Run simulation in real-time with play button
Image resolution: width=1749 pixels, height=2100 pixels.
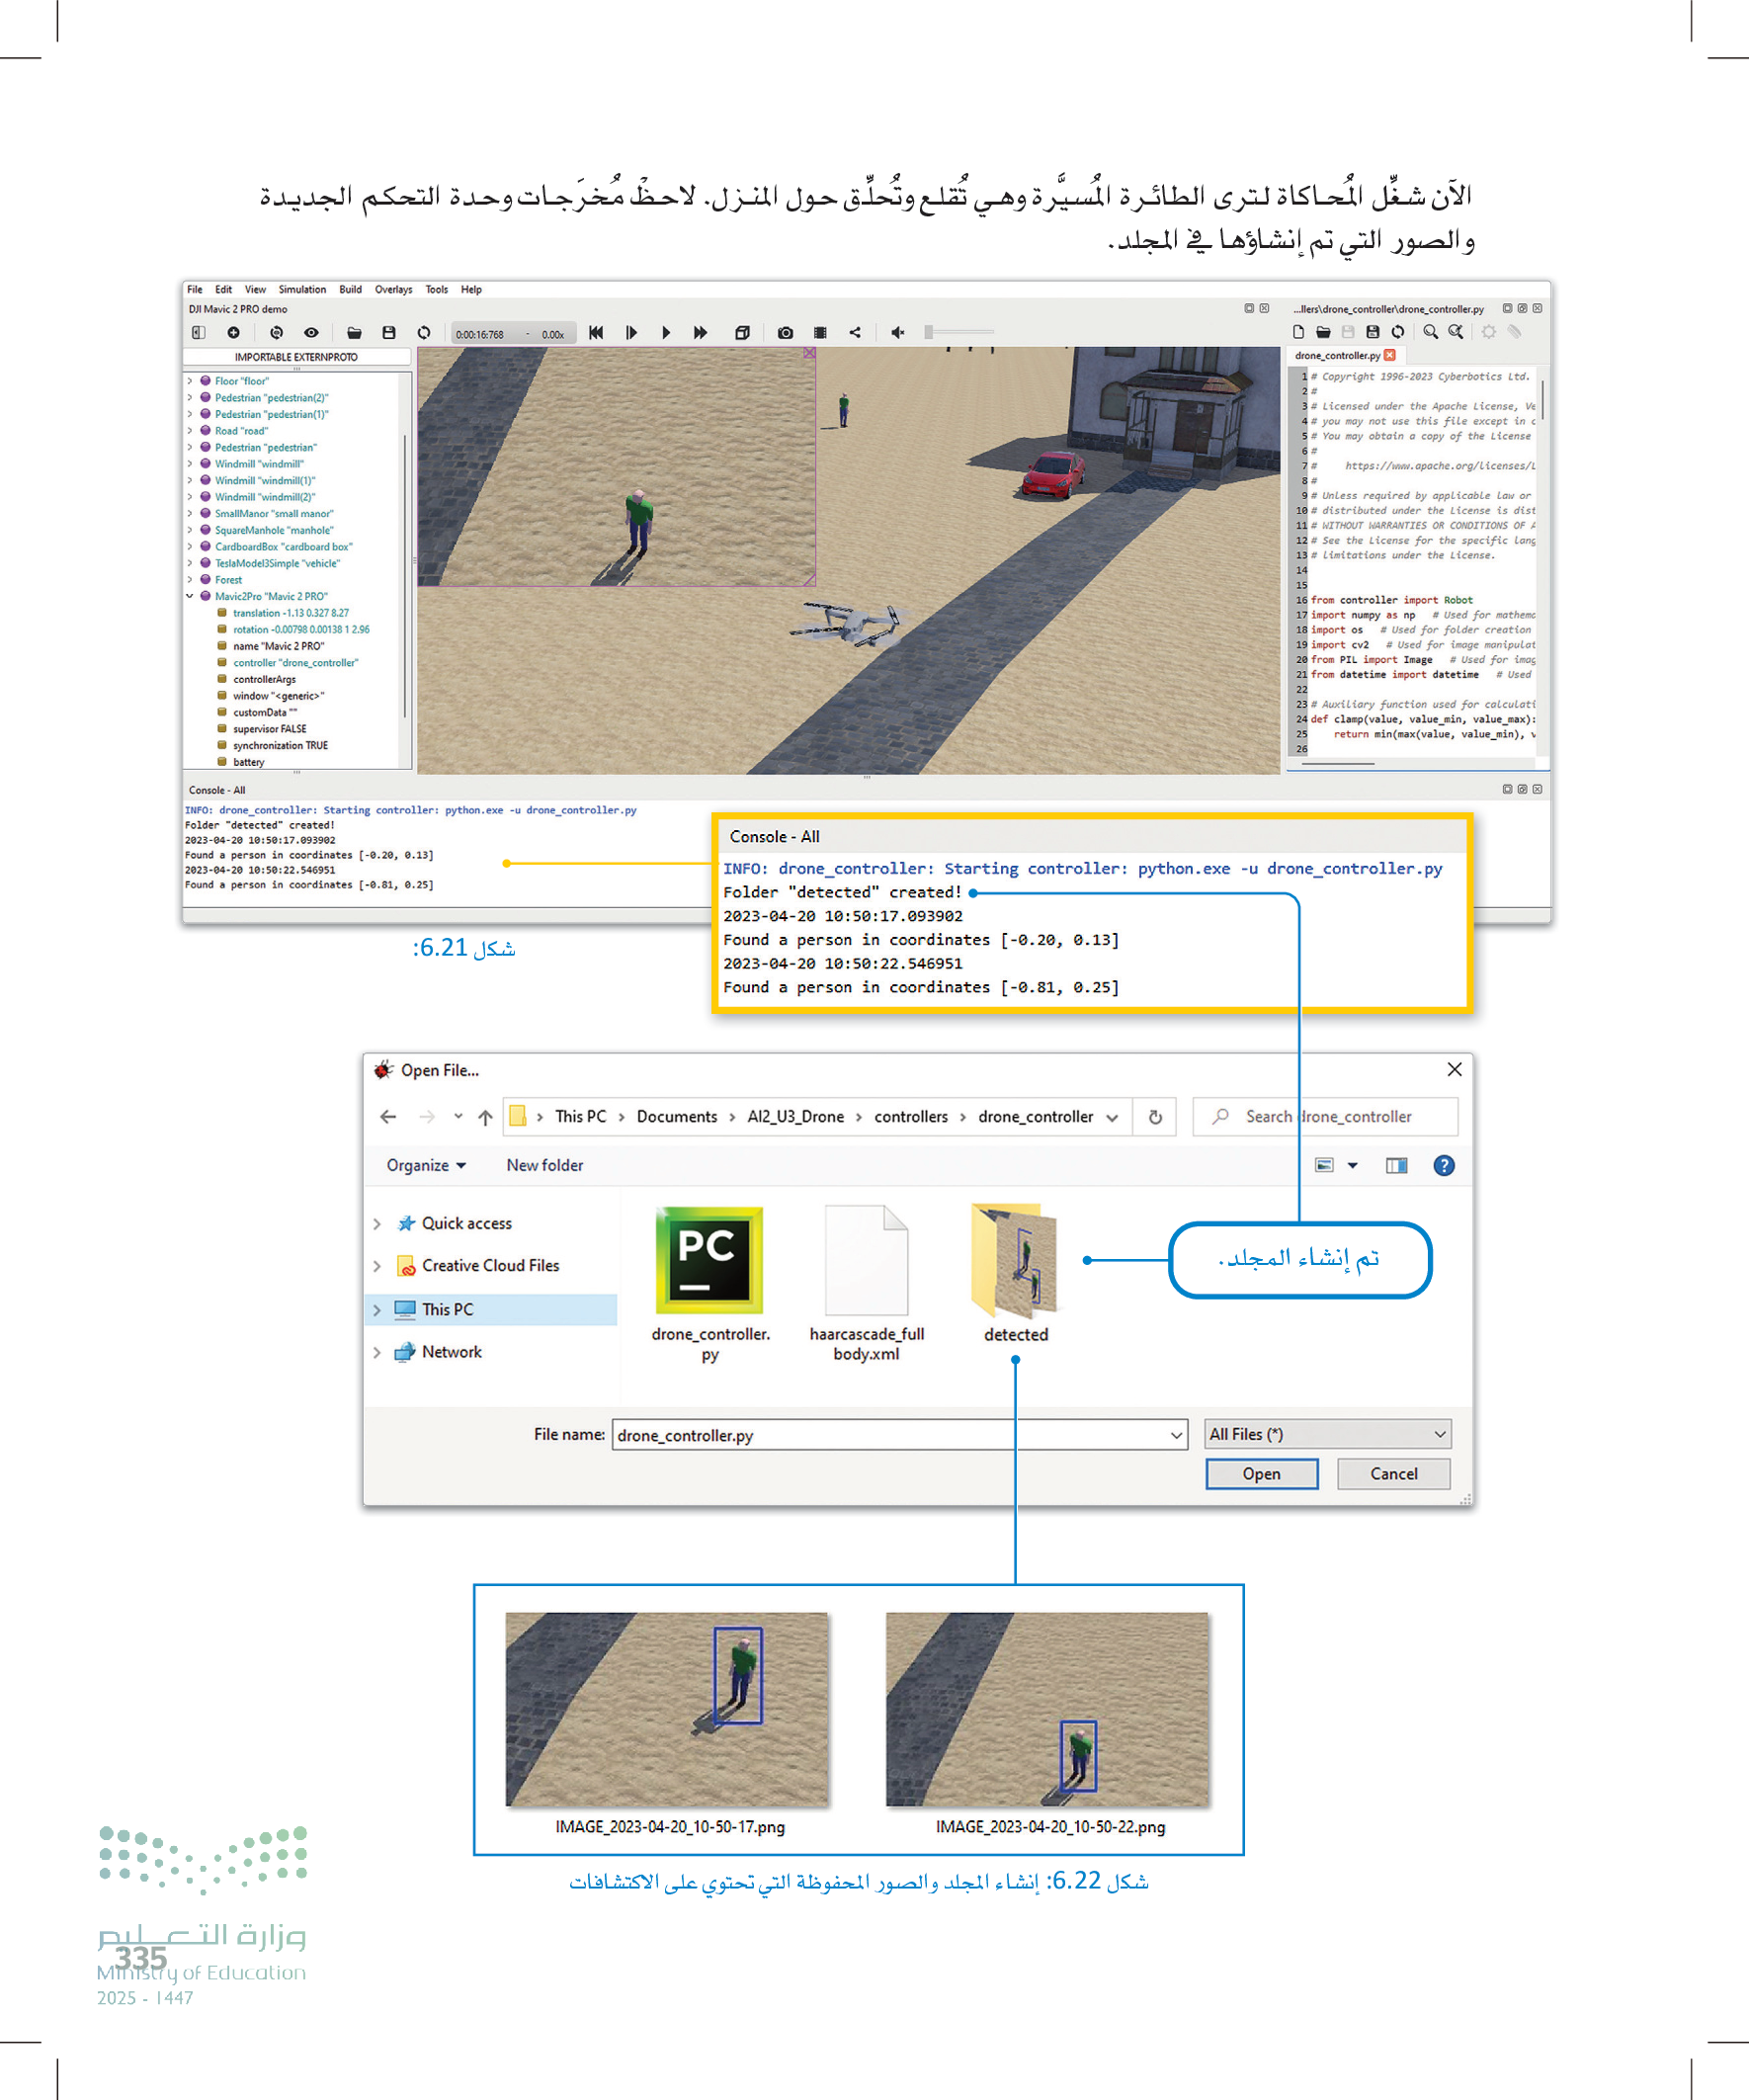(666, 333)
